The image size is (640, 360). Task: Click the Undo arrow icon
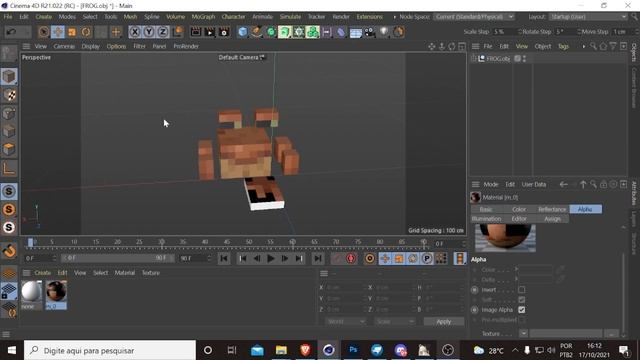tap(11, 32)
